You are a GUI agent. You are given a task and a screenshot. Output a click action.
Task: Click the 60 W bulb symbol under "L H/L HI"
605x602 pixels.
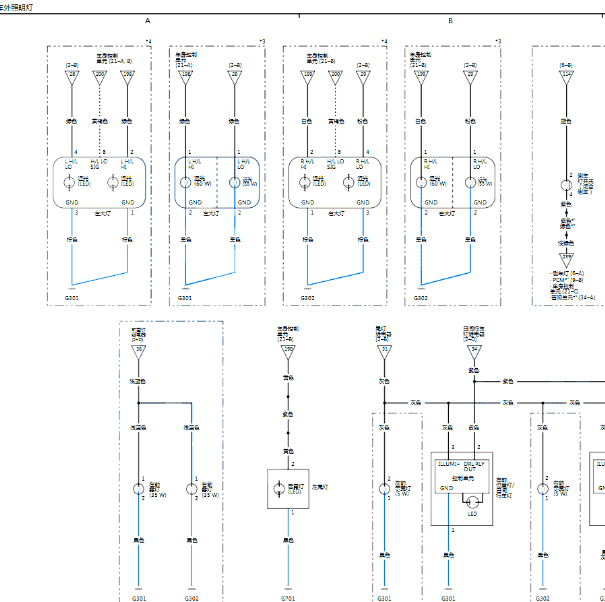pos(186,182)
